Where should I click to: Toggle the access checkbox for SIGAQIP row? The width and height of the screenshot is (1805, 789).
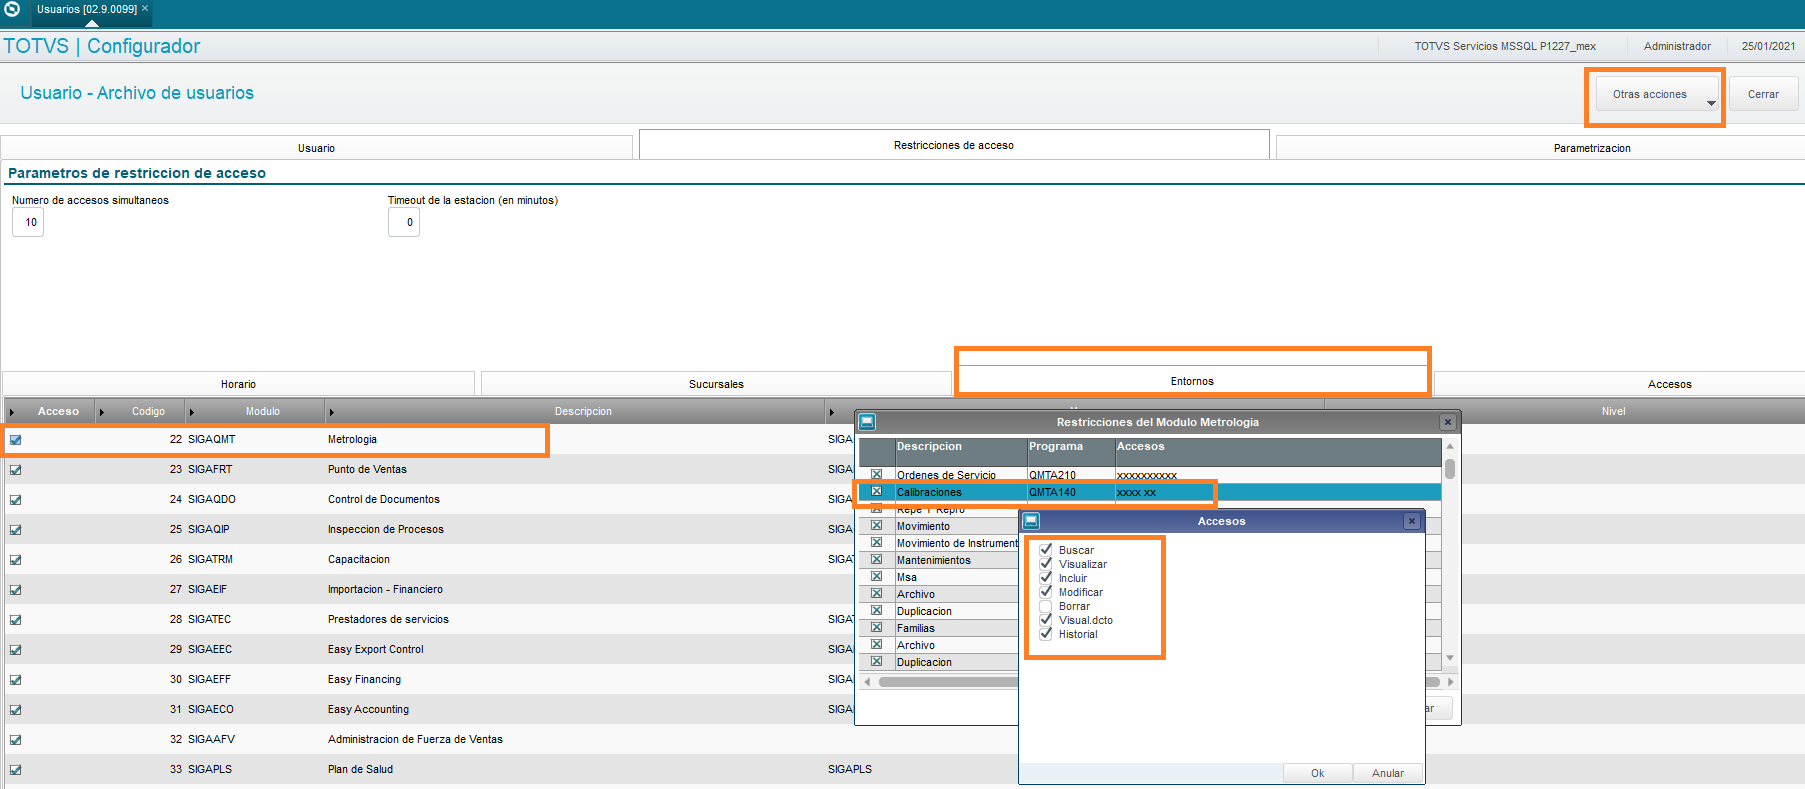(x=15, y=530)
